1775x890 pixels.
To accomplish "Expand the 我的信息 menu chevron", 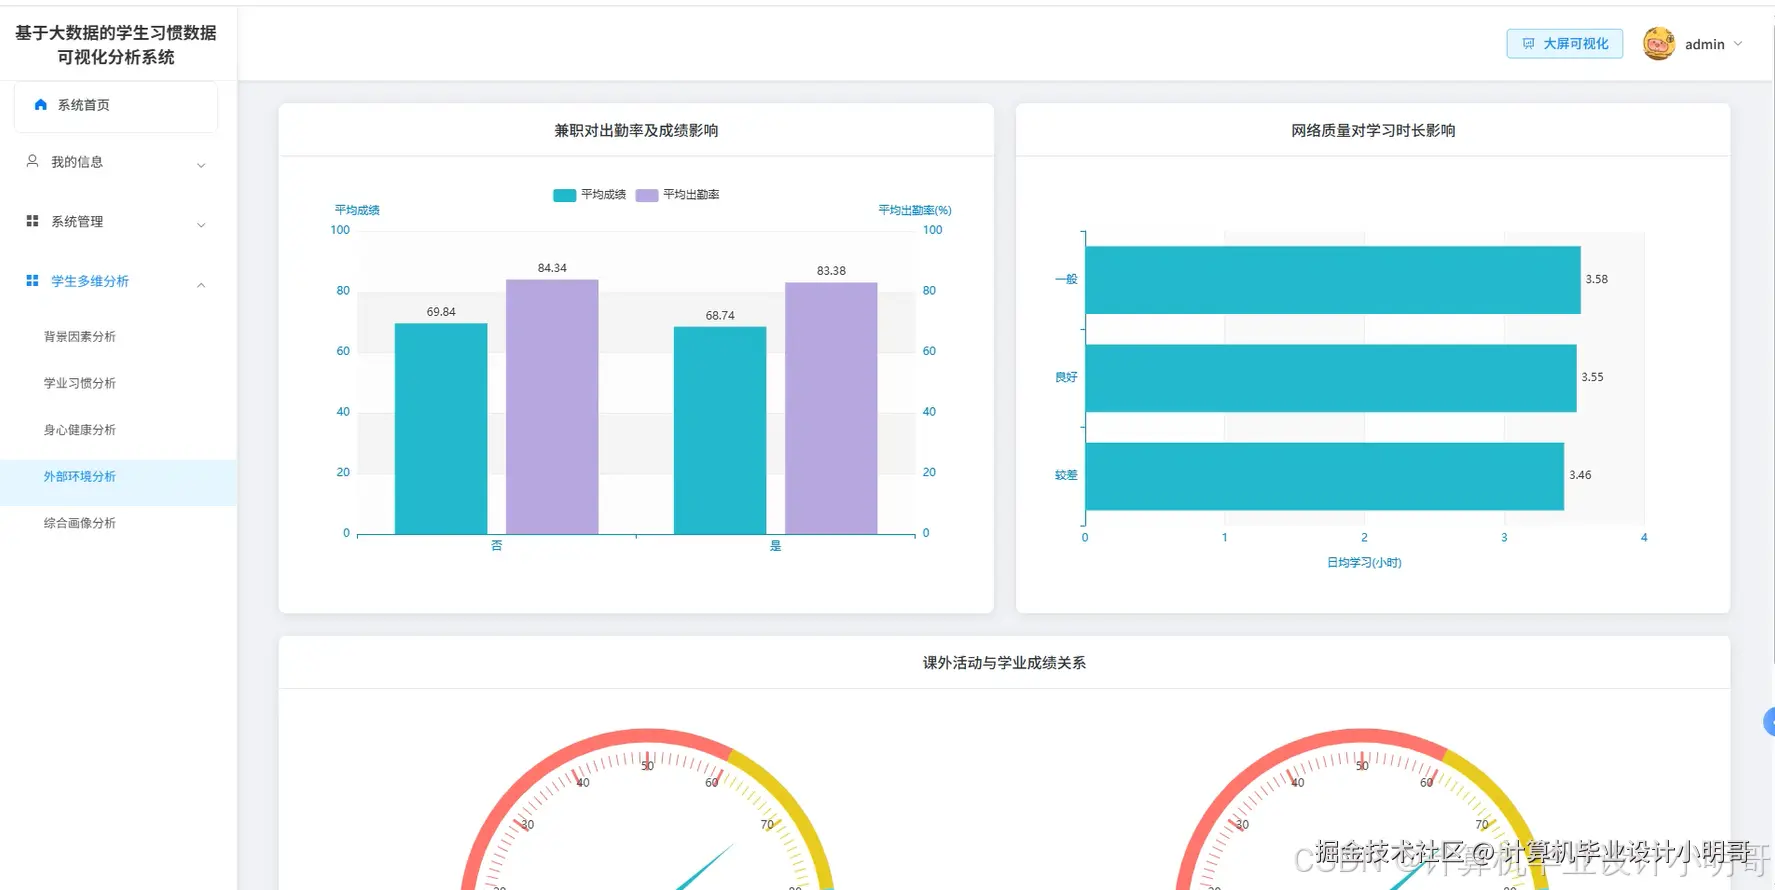I will (201, 165).
